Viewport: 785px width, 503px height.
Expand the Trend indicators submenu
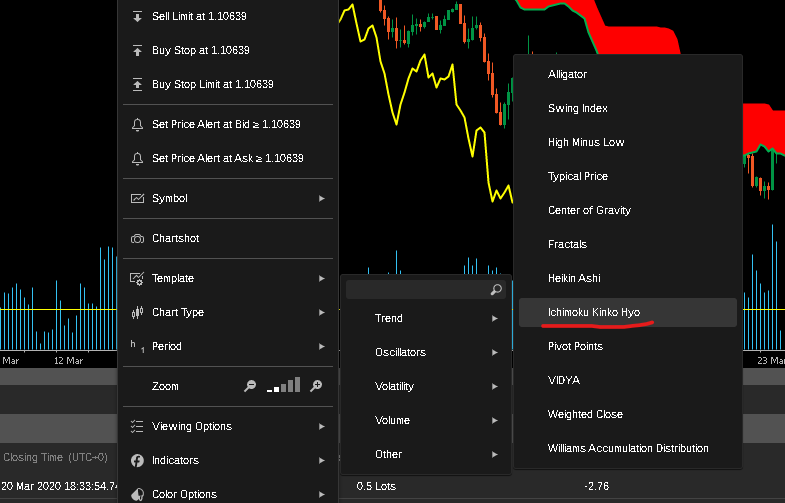(426, 319)
